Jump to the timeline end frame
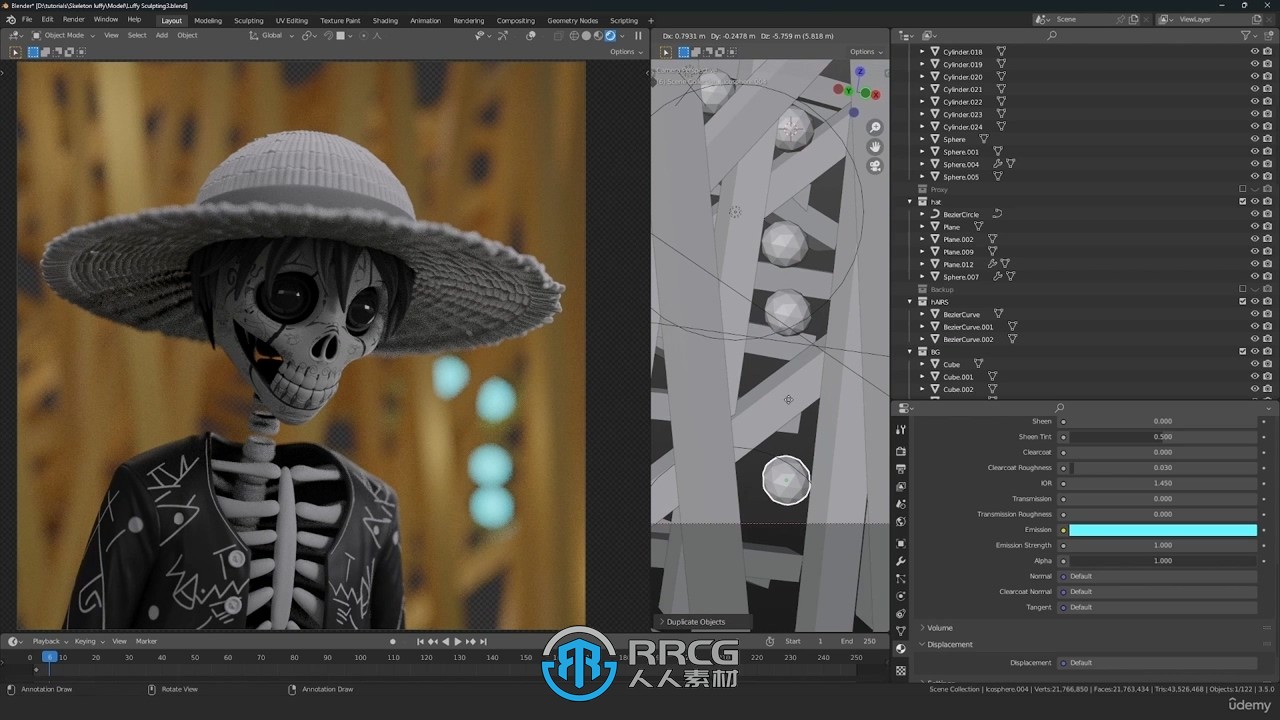1280x720 pixels. coord(484,641)
